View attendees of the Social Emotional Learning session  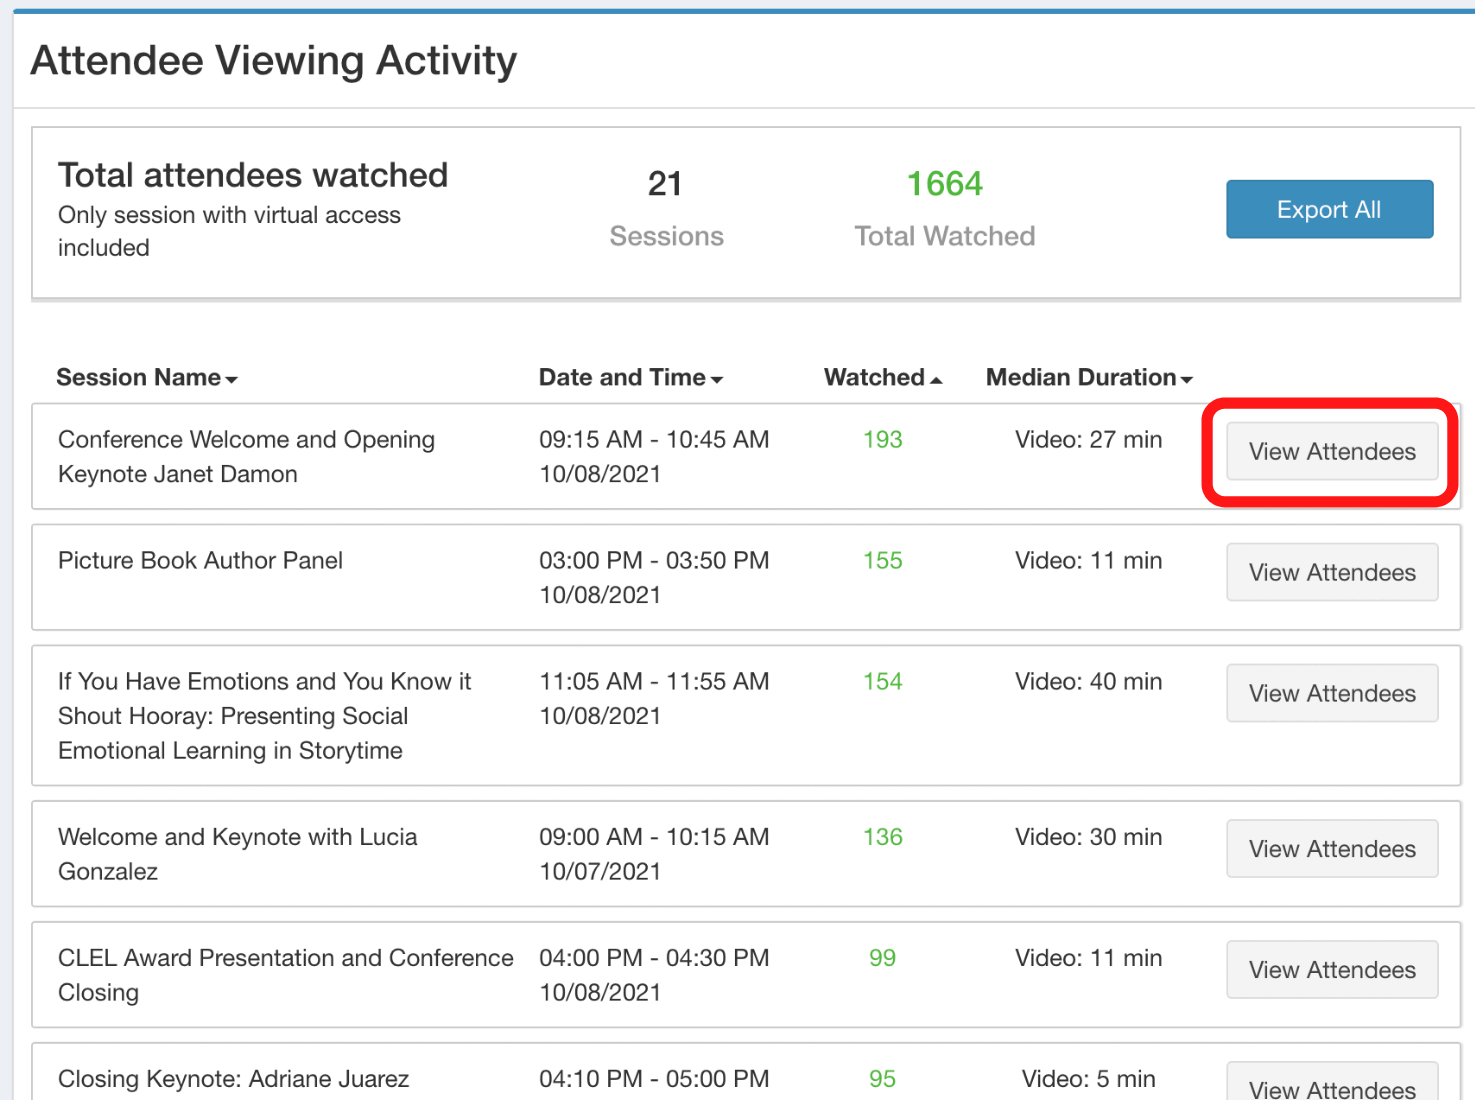click(x=1331, y=693)
